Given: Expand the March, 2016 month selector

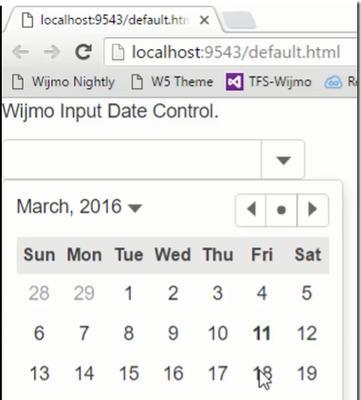Looking at the screenshot, I should click(79, 207).
